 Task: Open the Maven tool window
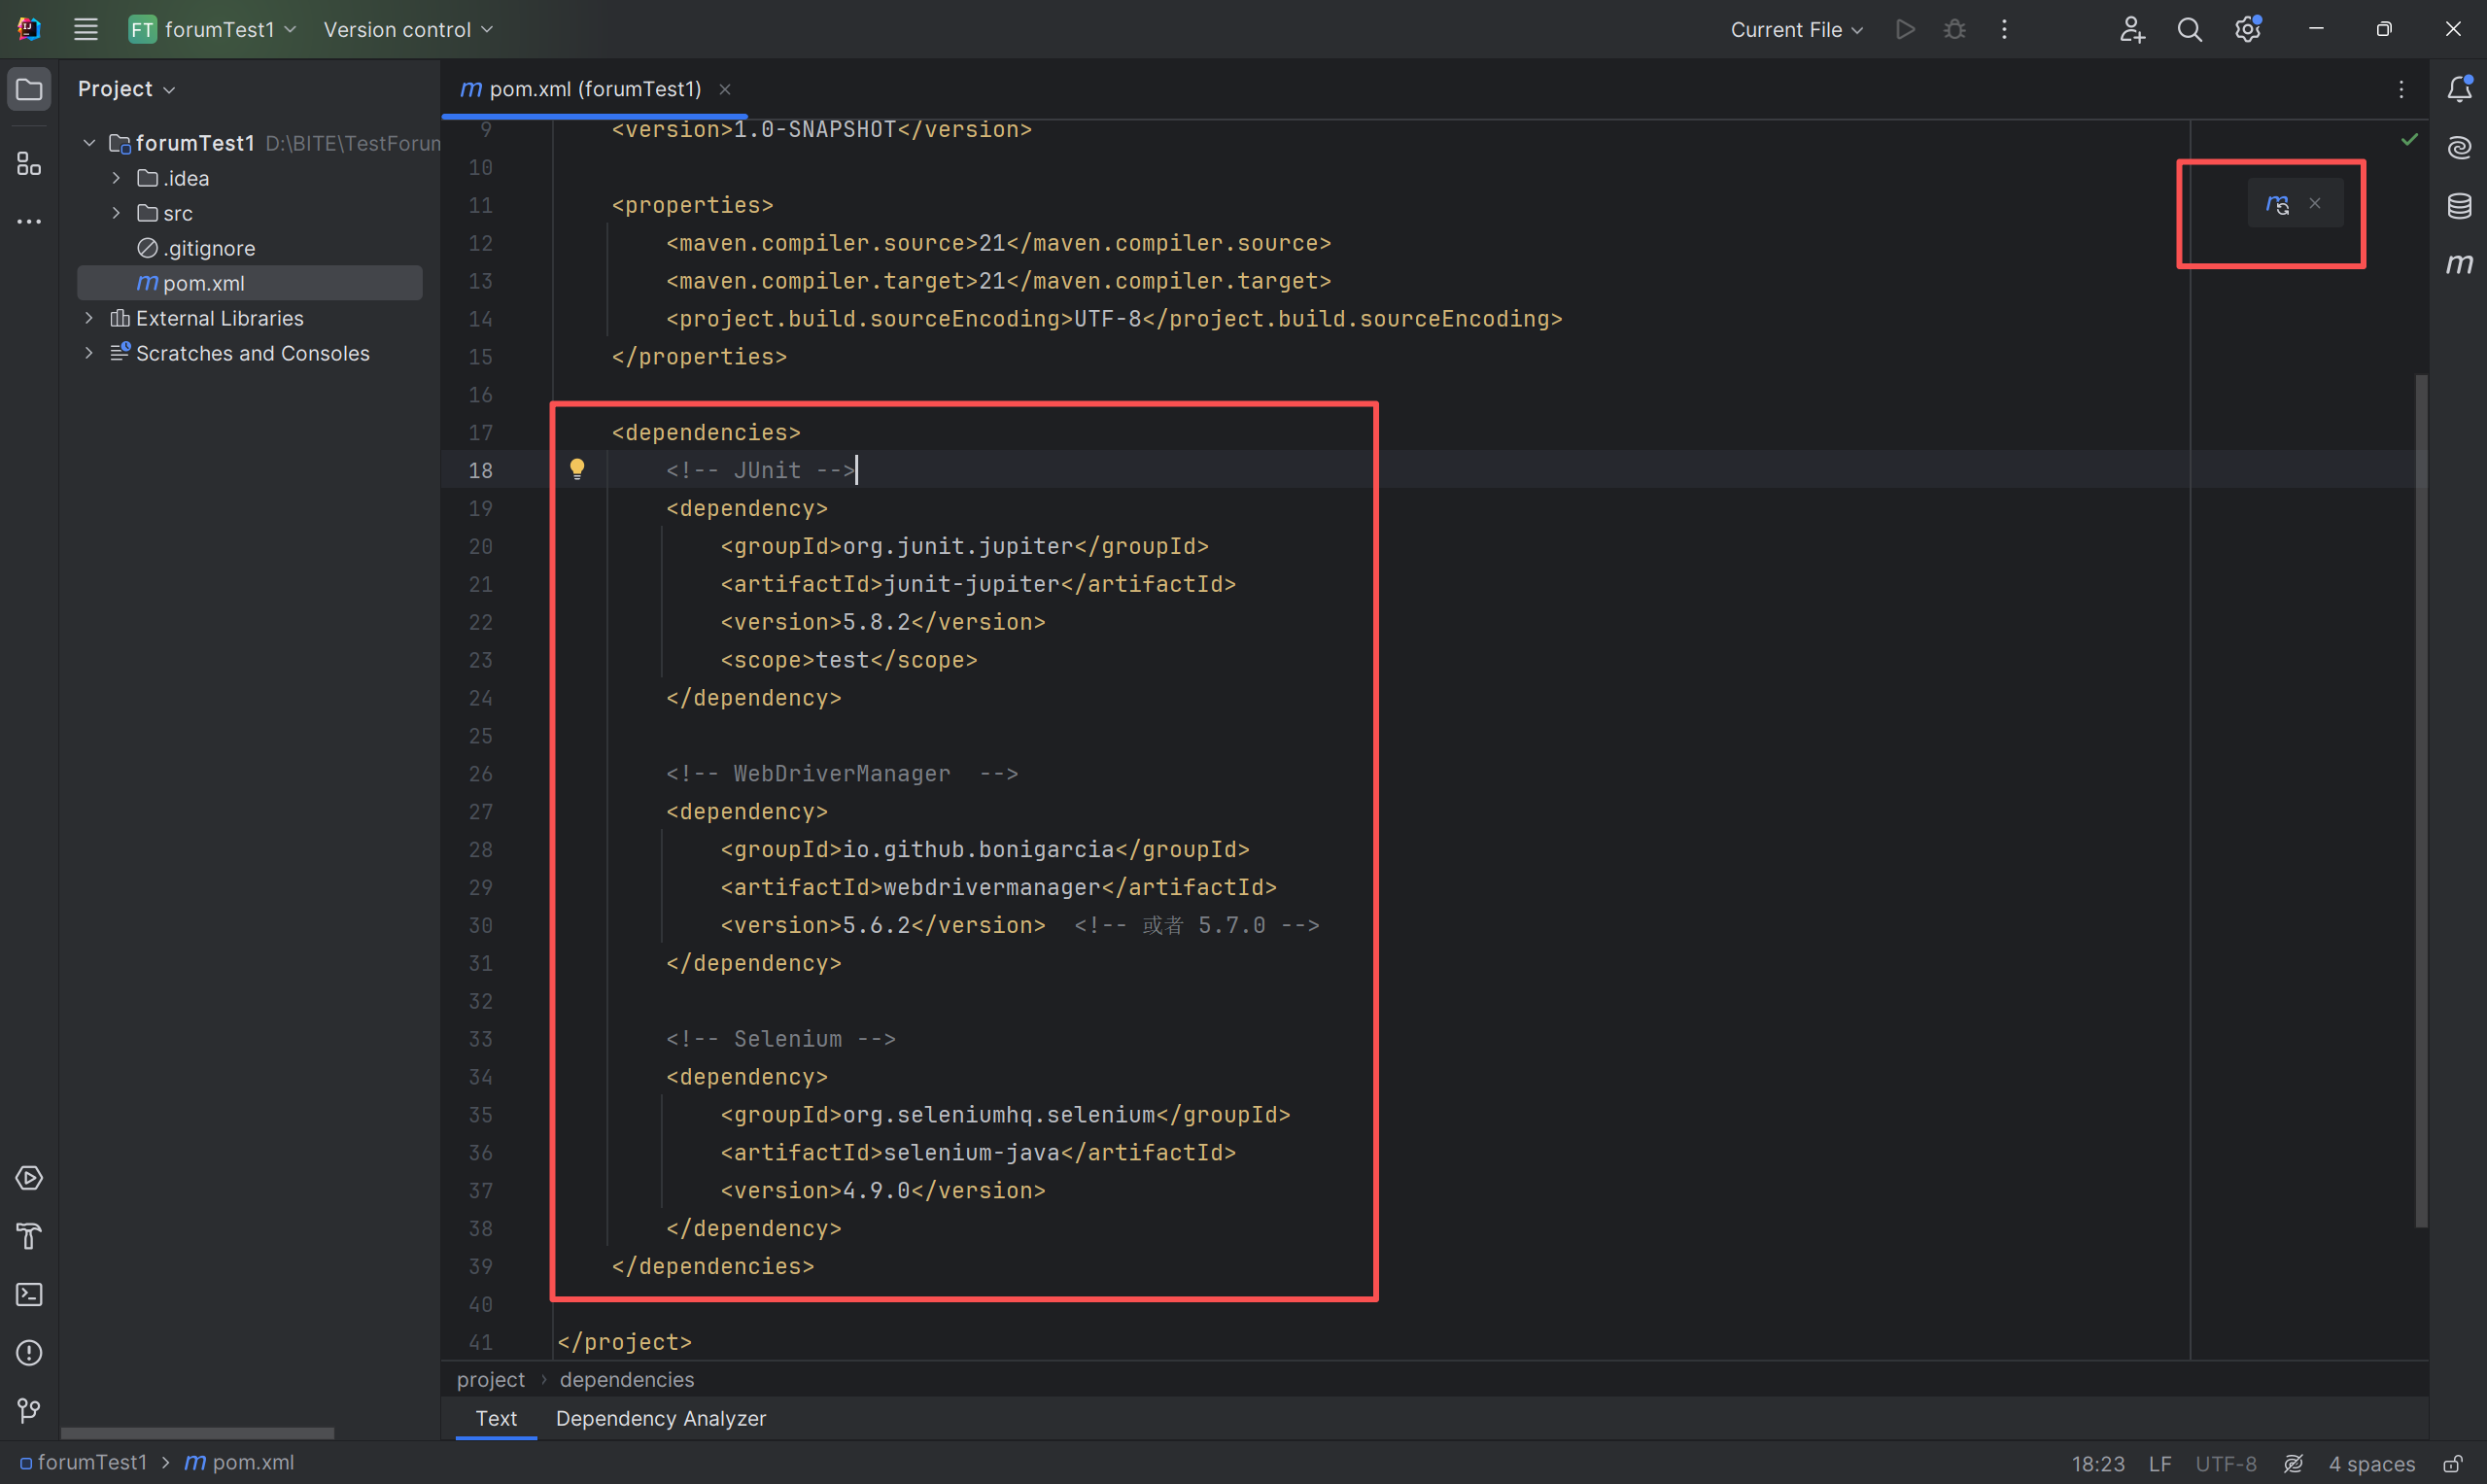click(2459, 264)
